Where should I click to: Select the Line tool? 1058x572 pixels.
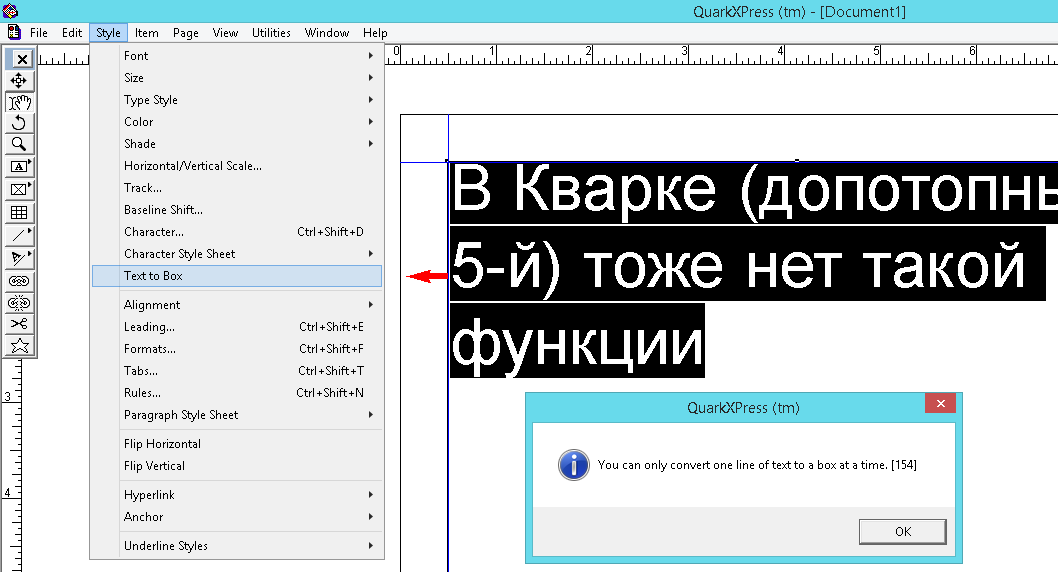(19, 235)
